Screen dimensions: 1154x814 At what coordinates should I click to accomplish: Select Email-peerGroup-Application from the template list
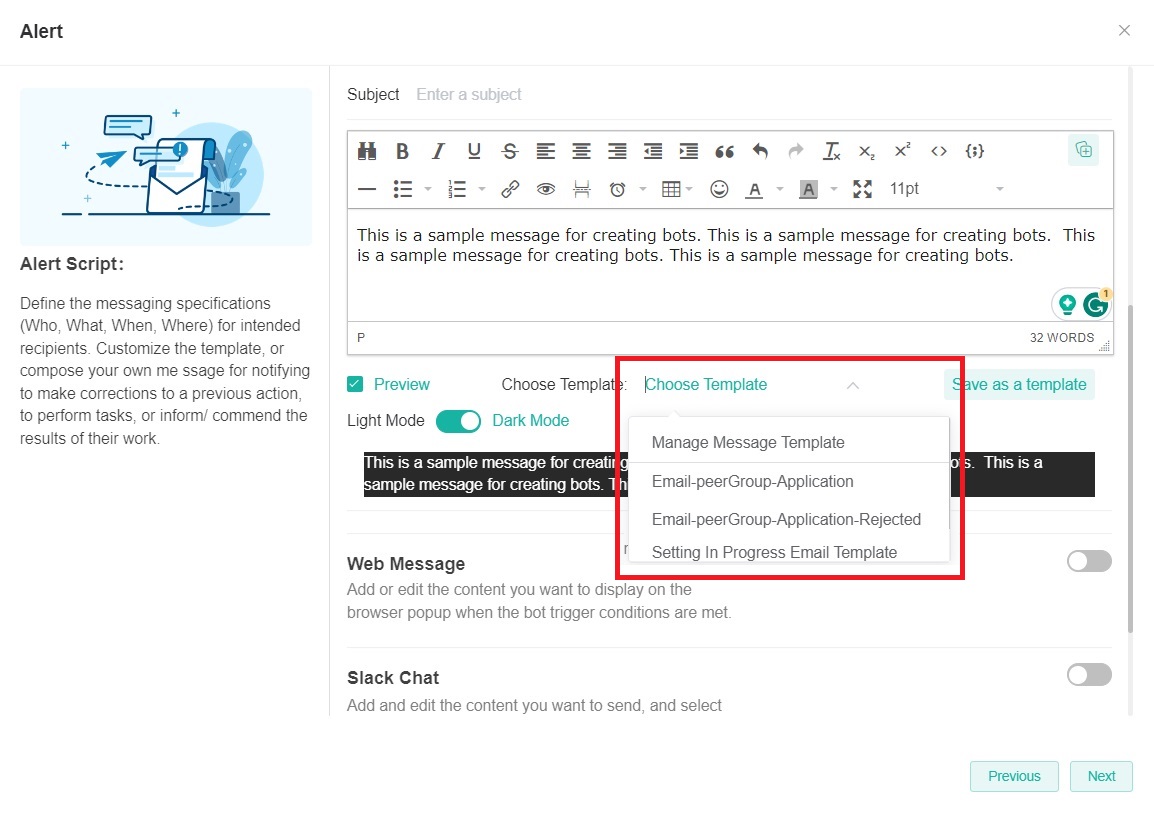pos(752,481)
